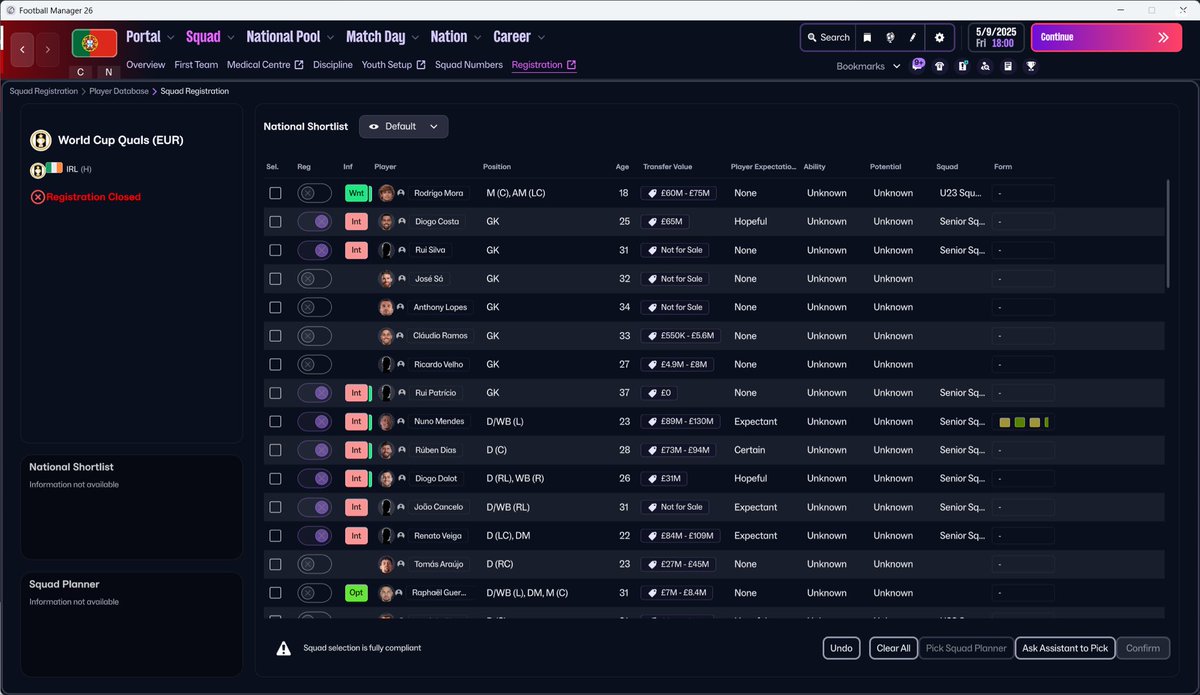Screen dimensions: 1200x695
Task: Click the Undo button
Action: pos(842,648)
